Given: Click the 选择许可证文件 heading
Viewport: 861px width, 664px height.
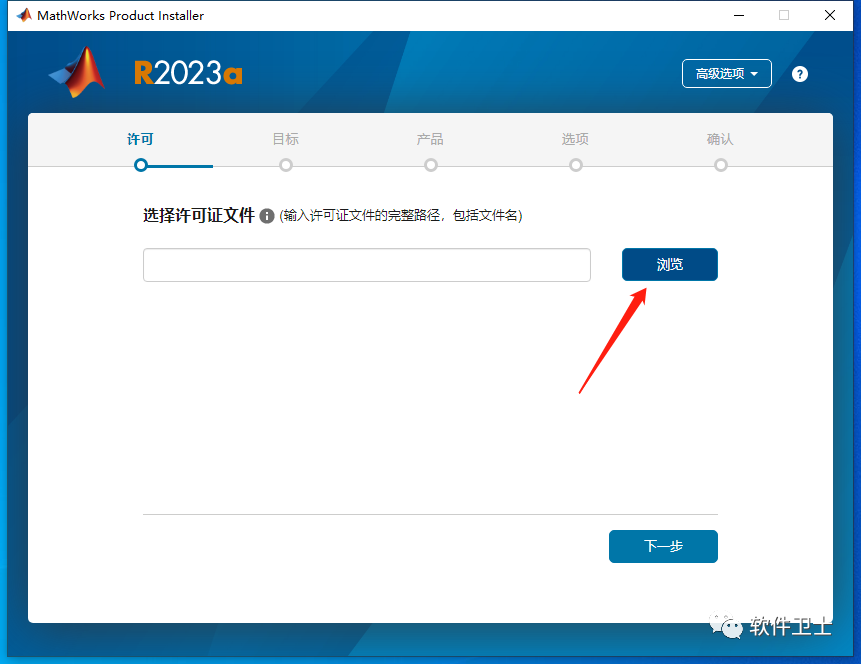Looking at the screenshot, I should [199, 215].
